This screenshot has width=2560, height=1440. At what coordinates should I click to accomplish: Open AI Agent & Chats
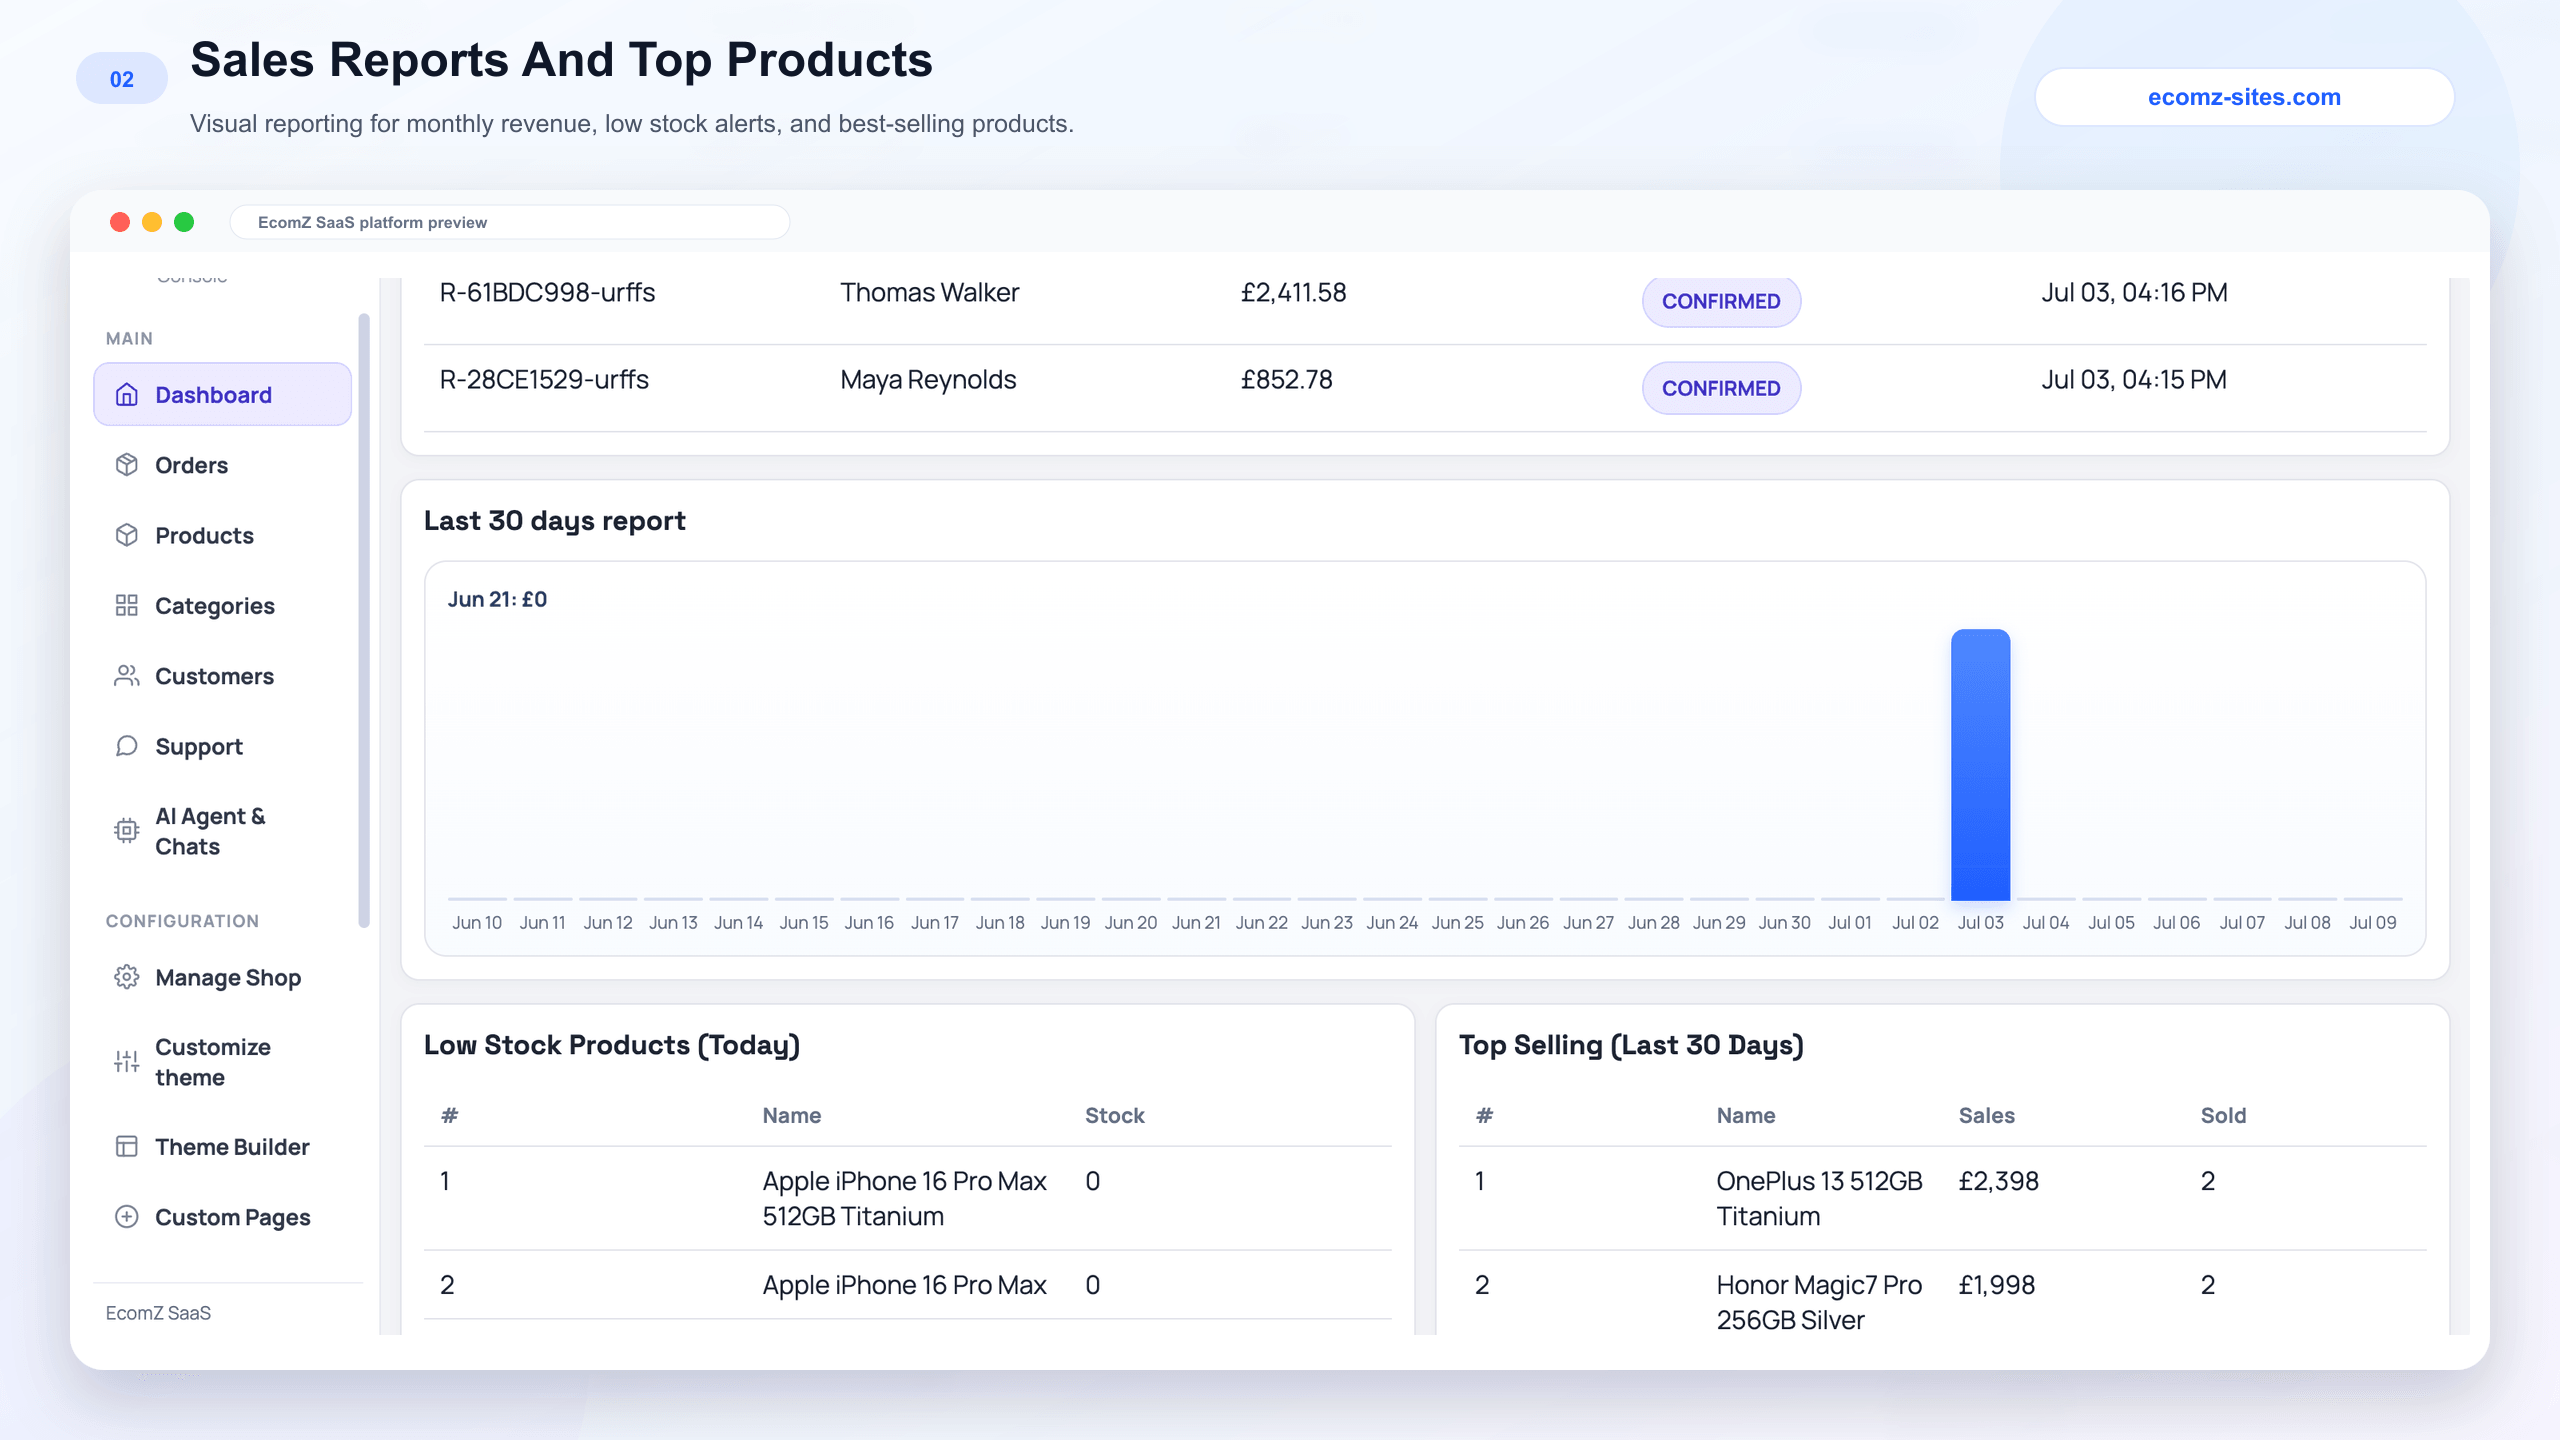tap(222, 831)
